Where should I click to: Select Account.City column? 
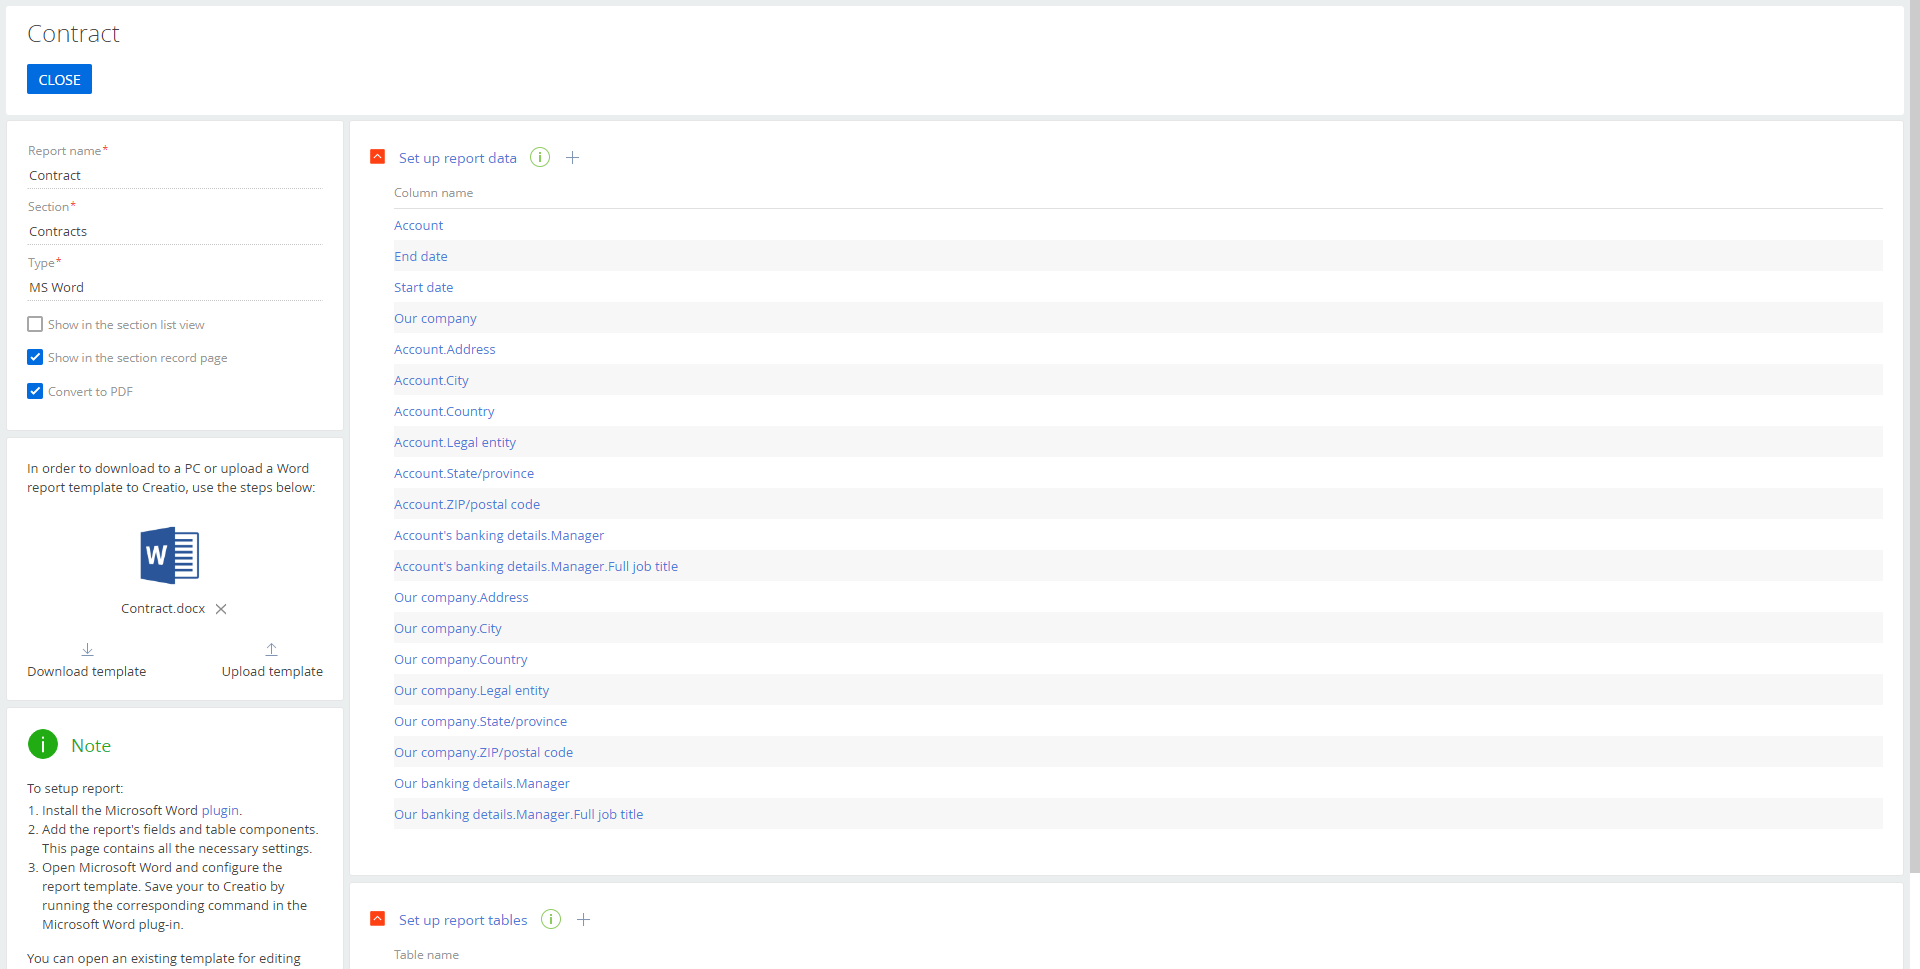click(431, 381)
